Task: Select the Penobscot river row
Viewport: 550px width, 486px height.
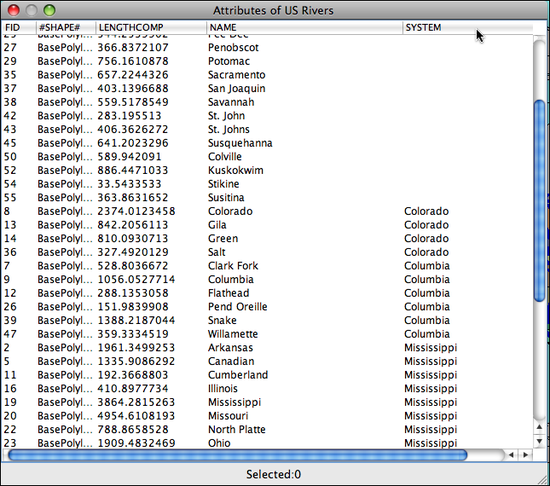Action: (x=267, y=47)
